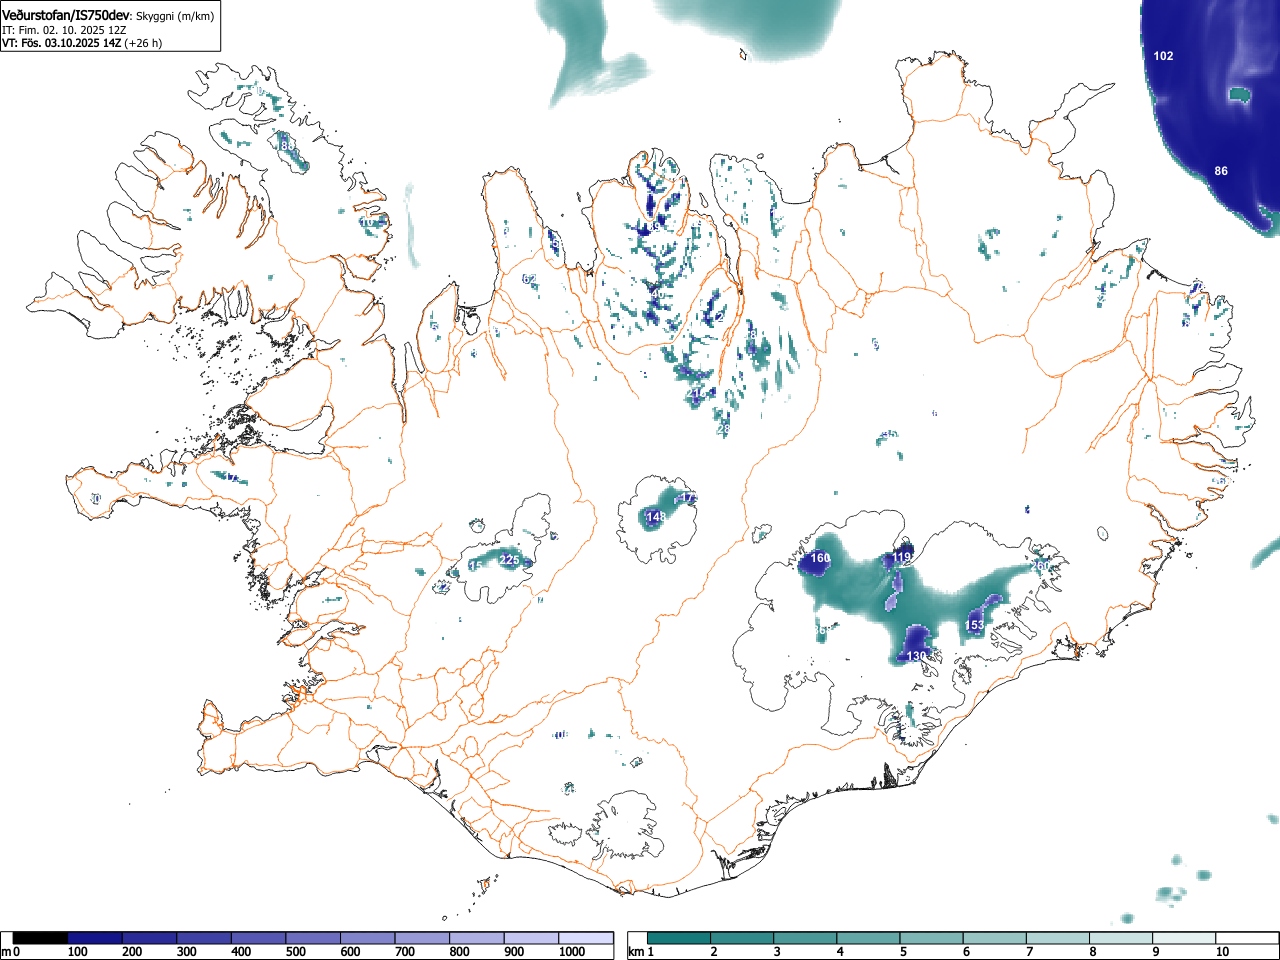Viewport: 1280px width, 960px height.
Task: Click the '260' visibility value label
Action: (x=1040, y=566)
